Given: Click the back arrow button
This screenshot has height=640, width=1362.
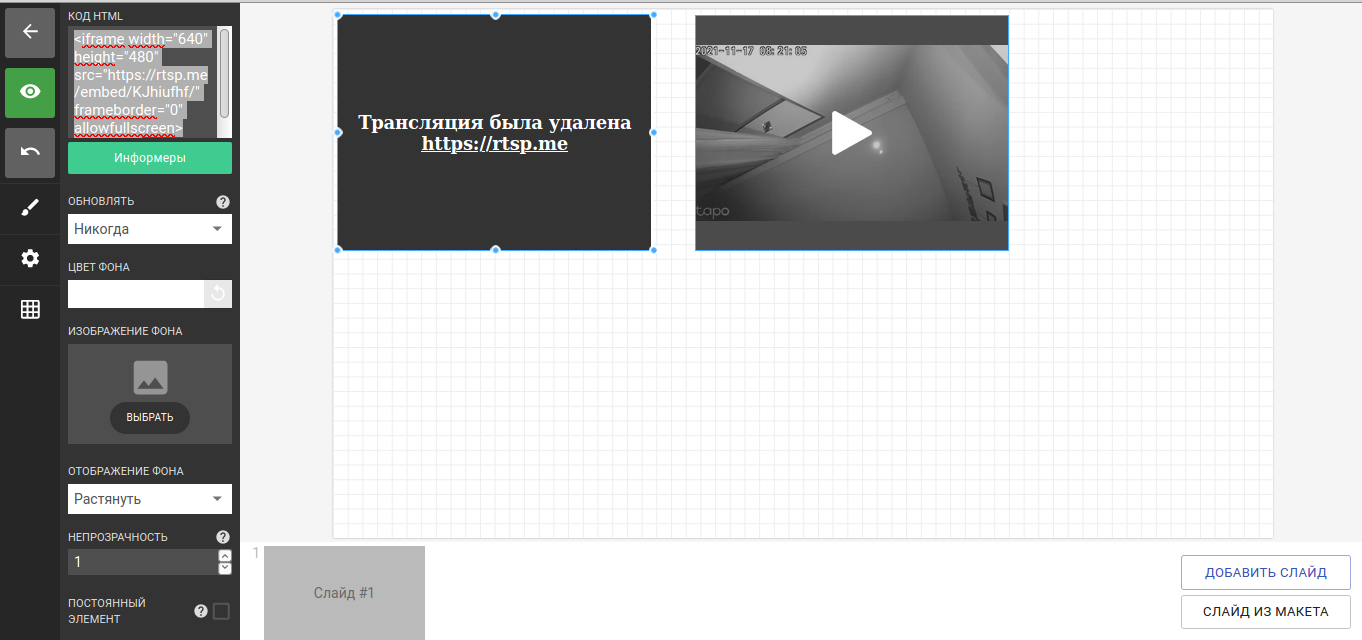Looking at the screenshot, I should pyautogui.click(x=30, y=32).
